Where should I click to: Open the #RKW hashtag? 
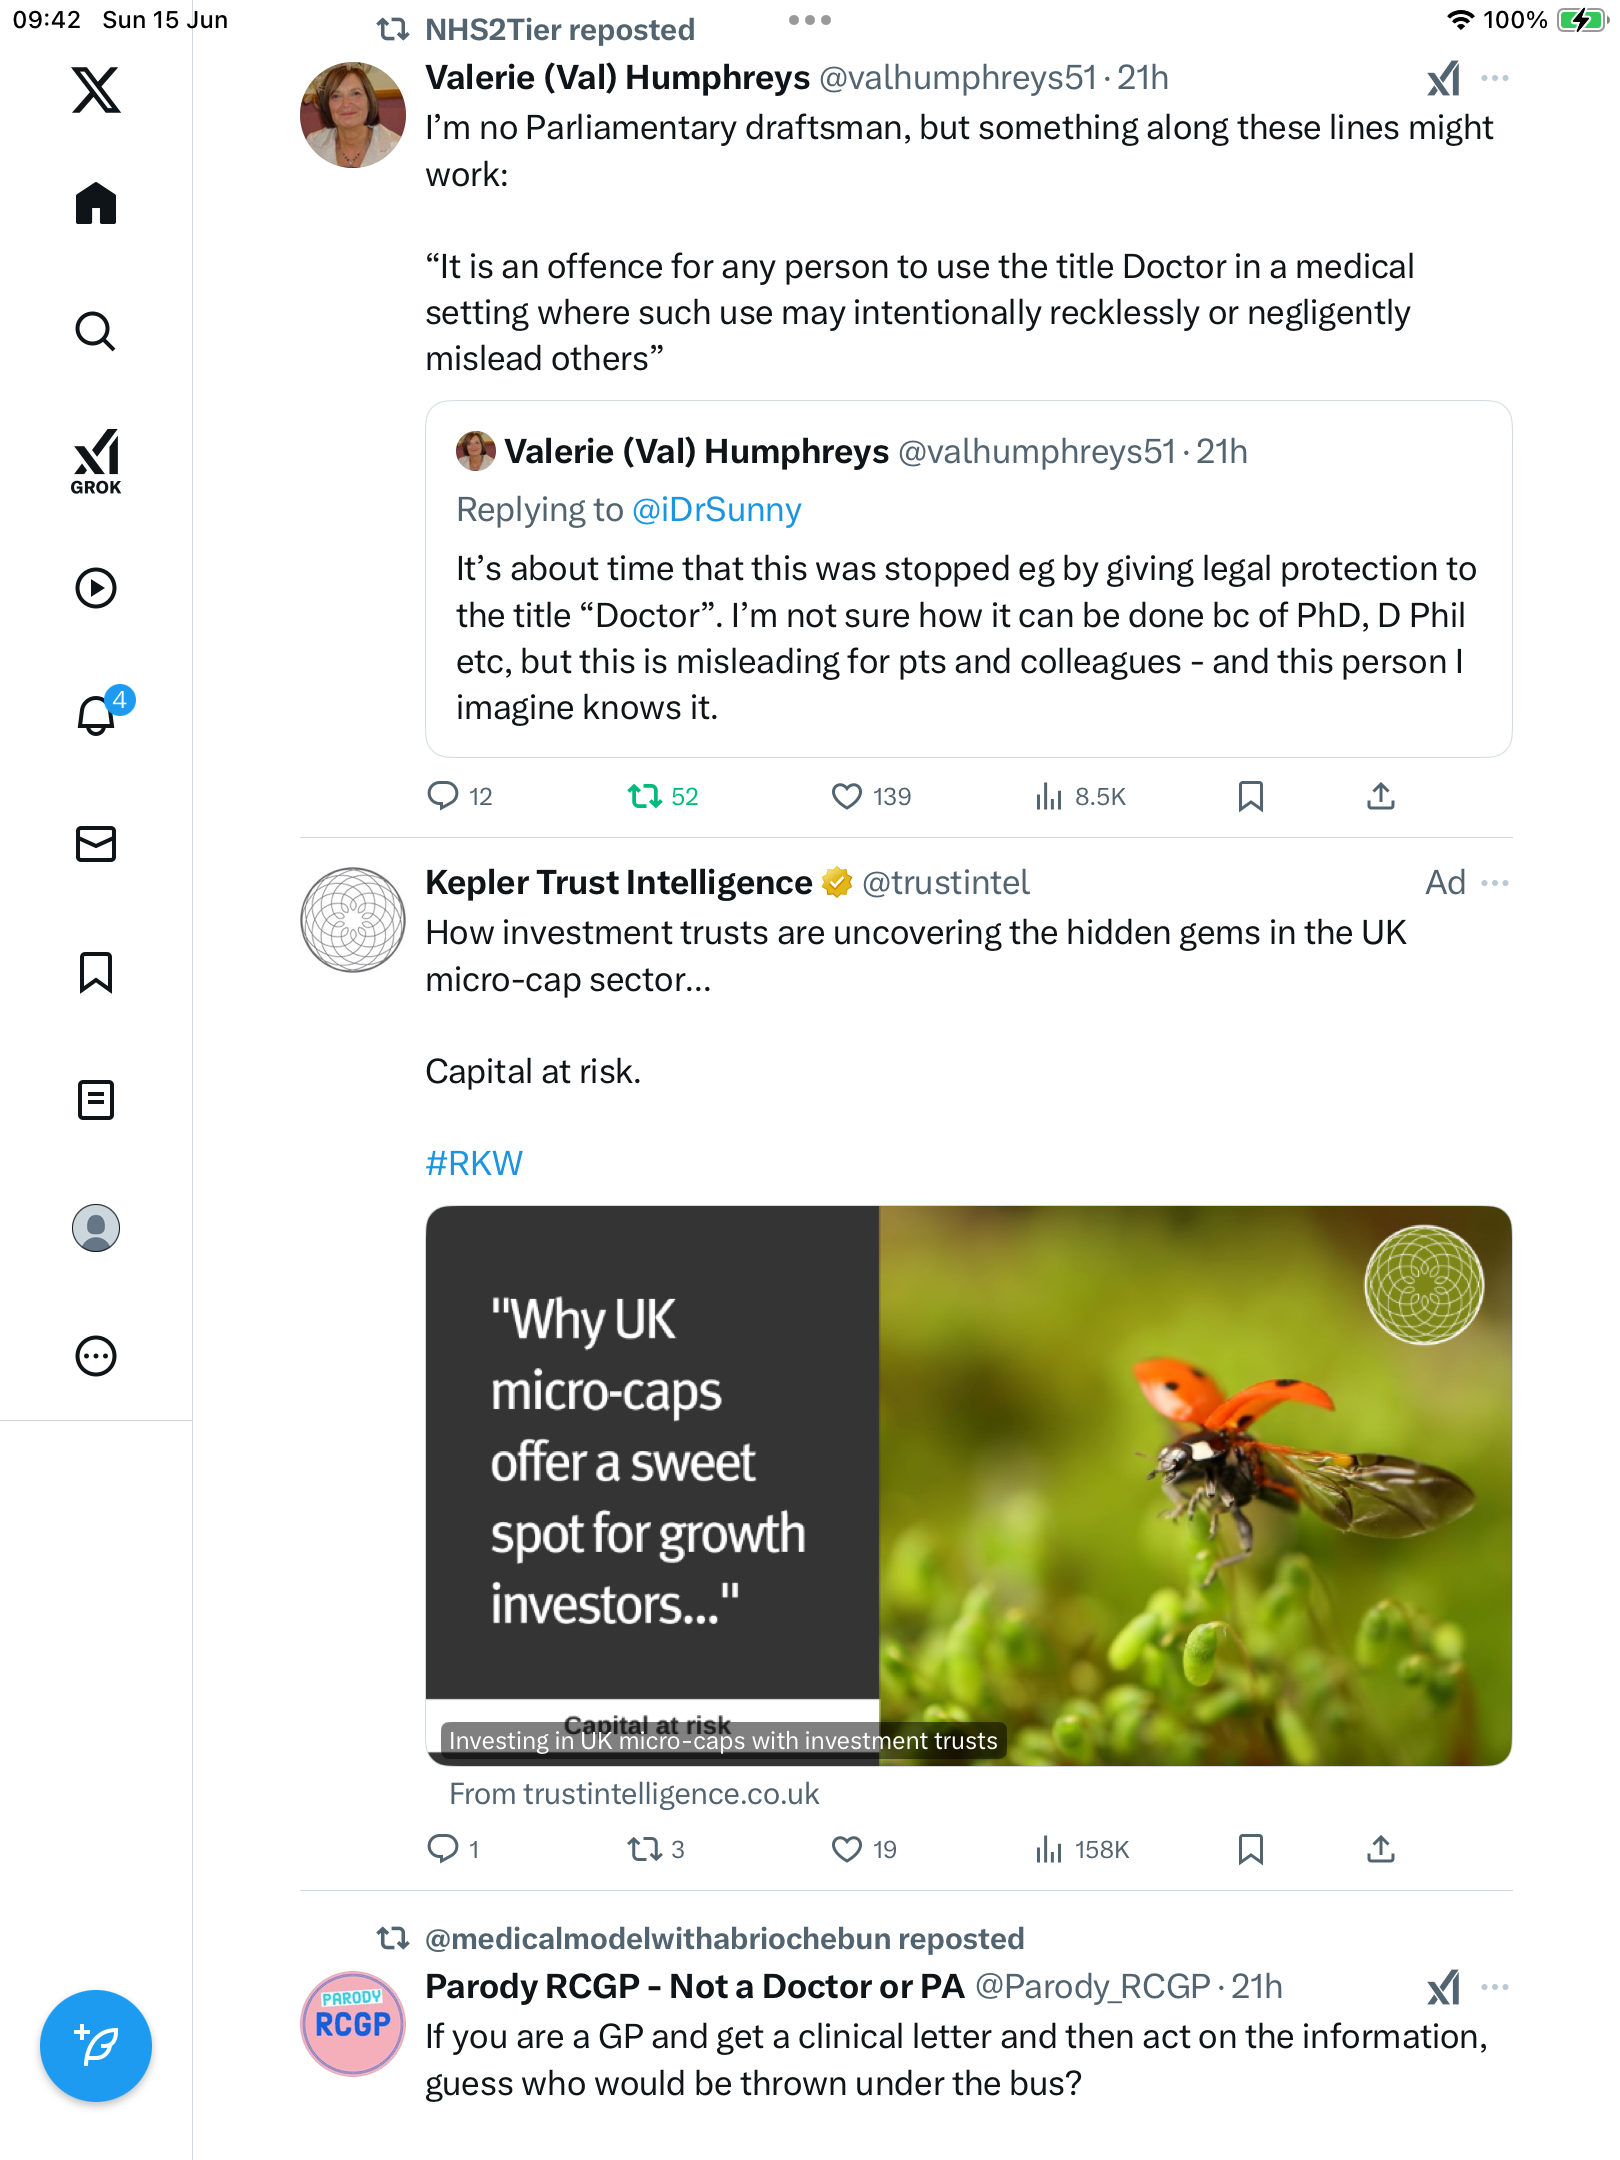coord(474,1163)
